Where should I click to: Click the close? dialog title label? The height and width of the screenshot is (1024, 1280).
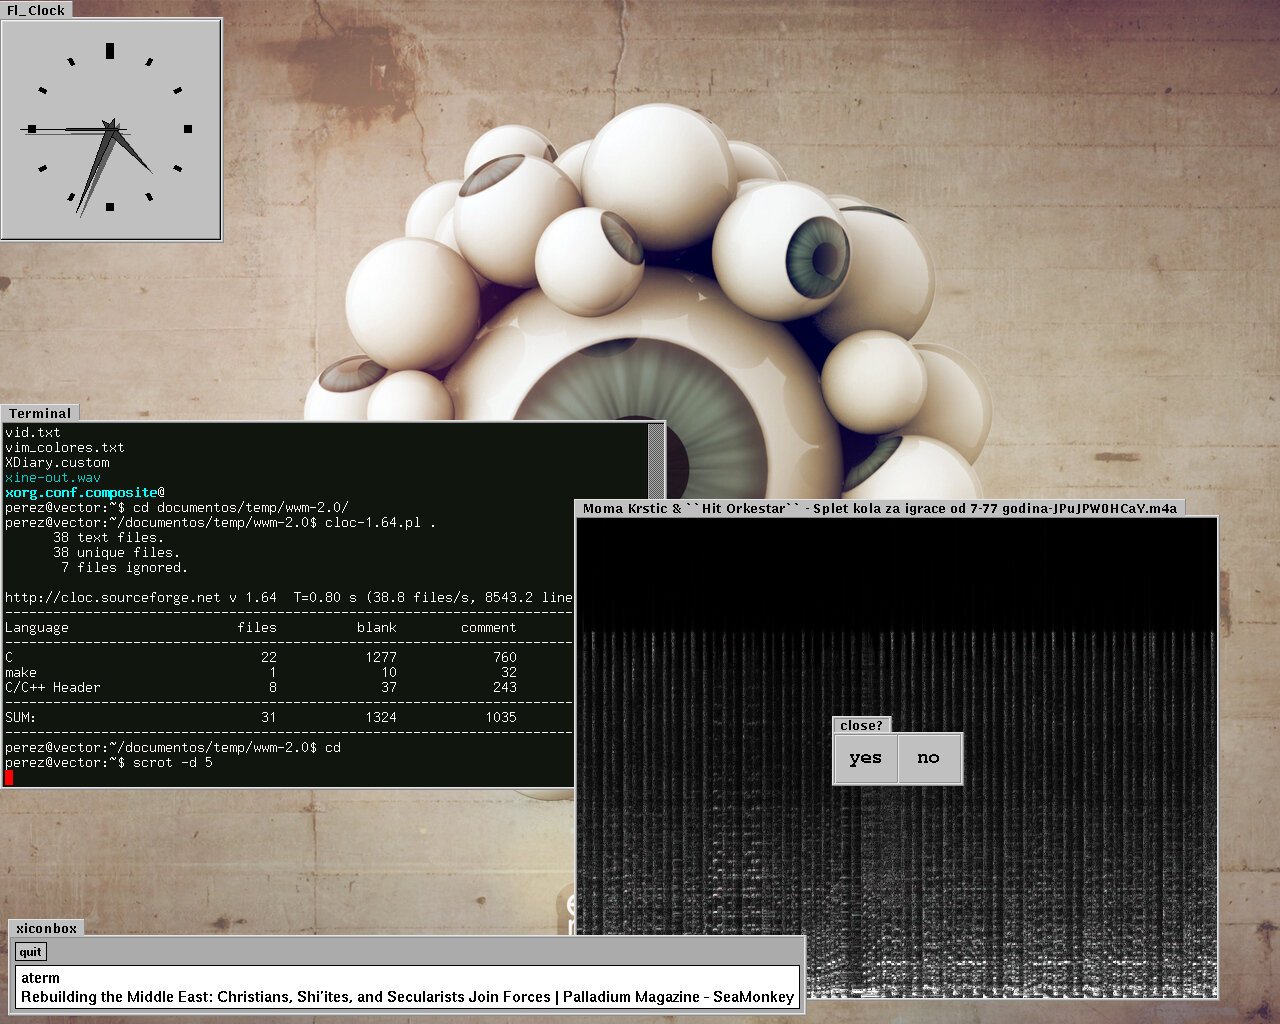click(x=861, y=725)
